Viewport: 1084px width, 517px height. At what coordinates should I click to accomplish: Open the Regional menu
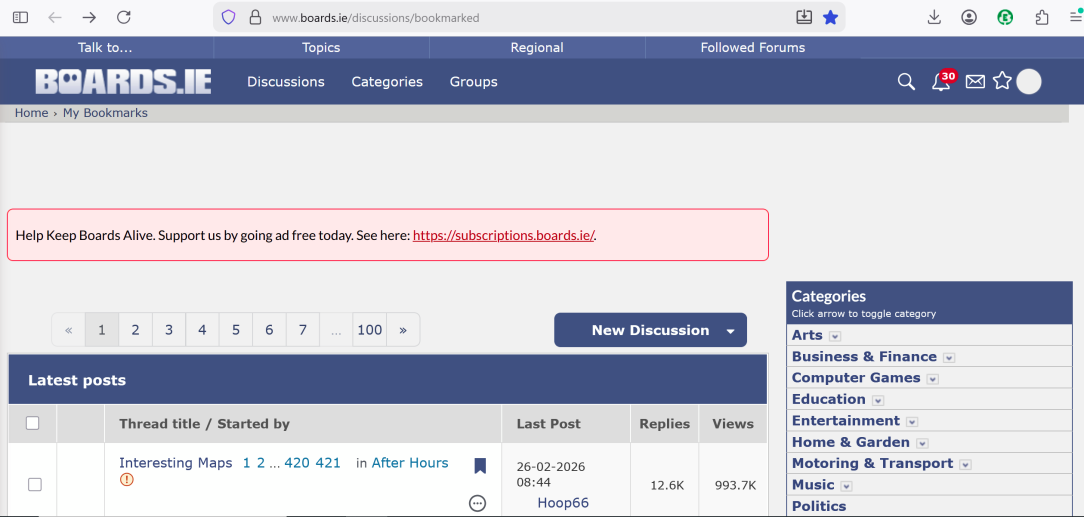click(537, 48)
